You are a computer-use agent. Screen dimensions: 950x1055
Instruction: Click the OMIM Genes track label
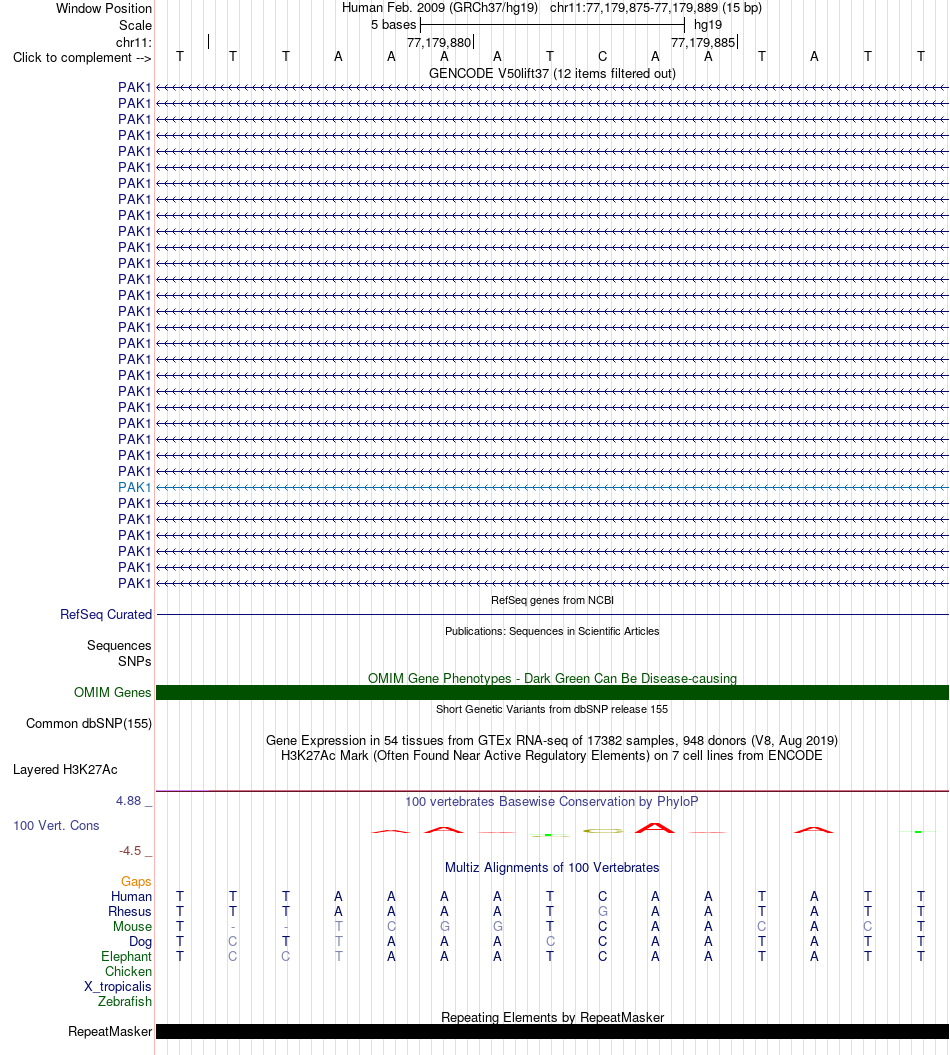pos(112,692)
